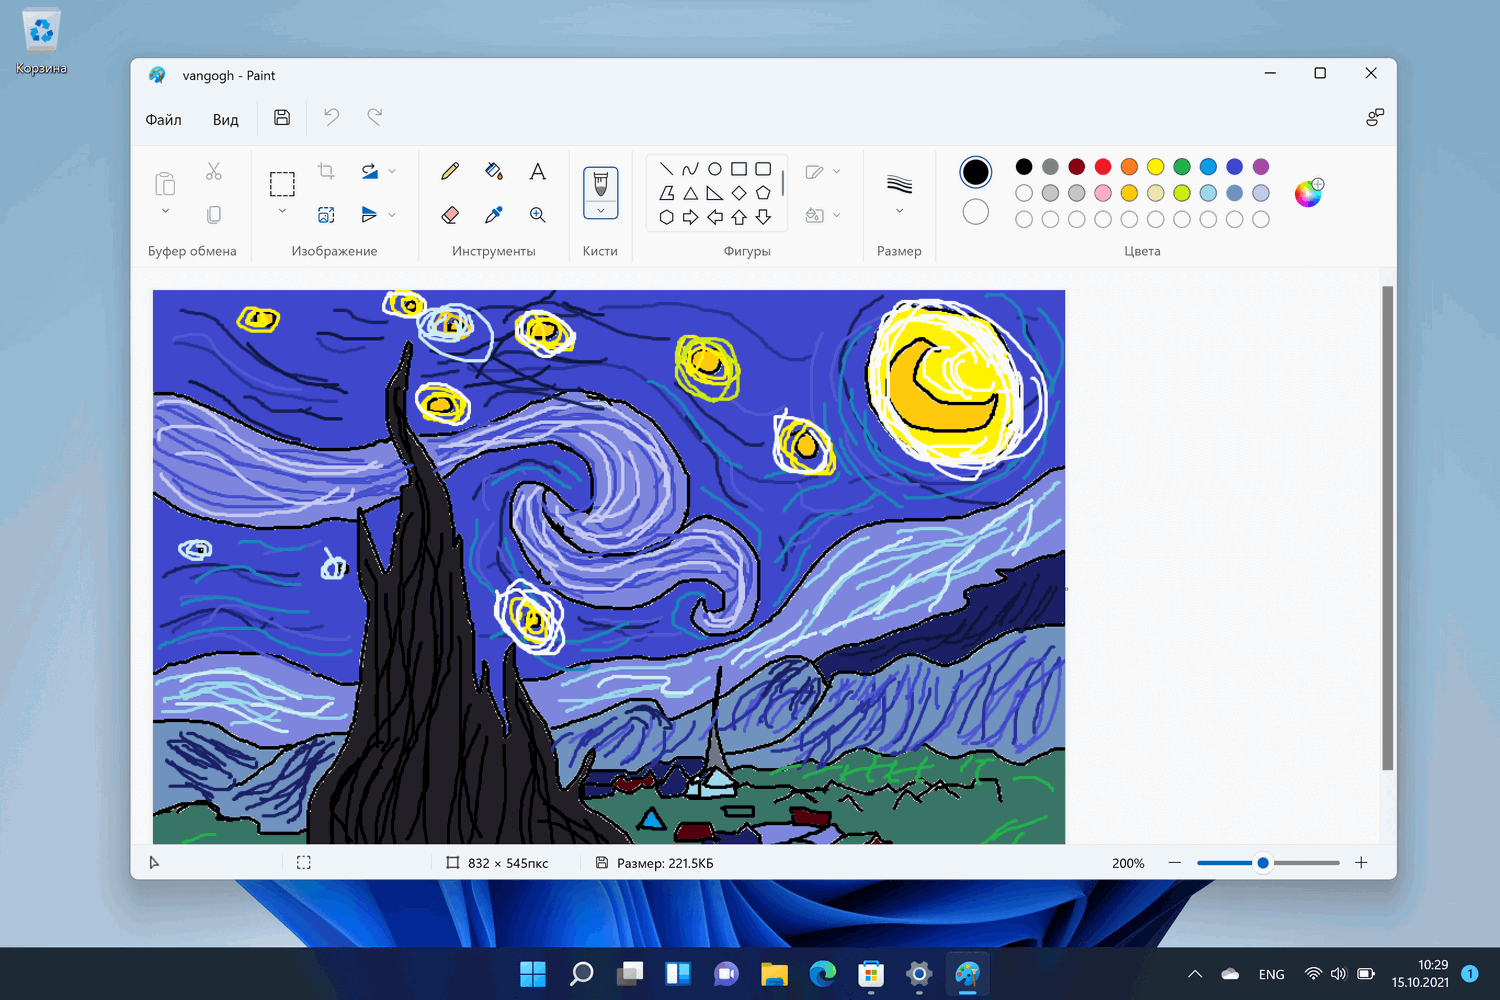Viewport: 1500px width, 1000px height.
Task: Expand the paste options arrow
Action: pos(165,211)
